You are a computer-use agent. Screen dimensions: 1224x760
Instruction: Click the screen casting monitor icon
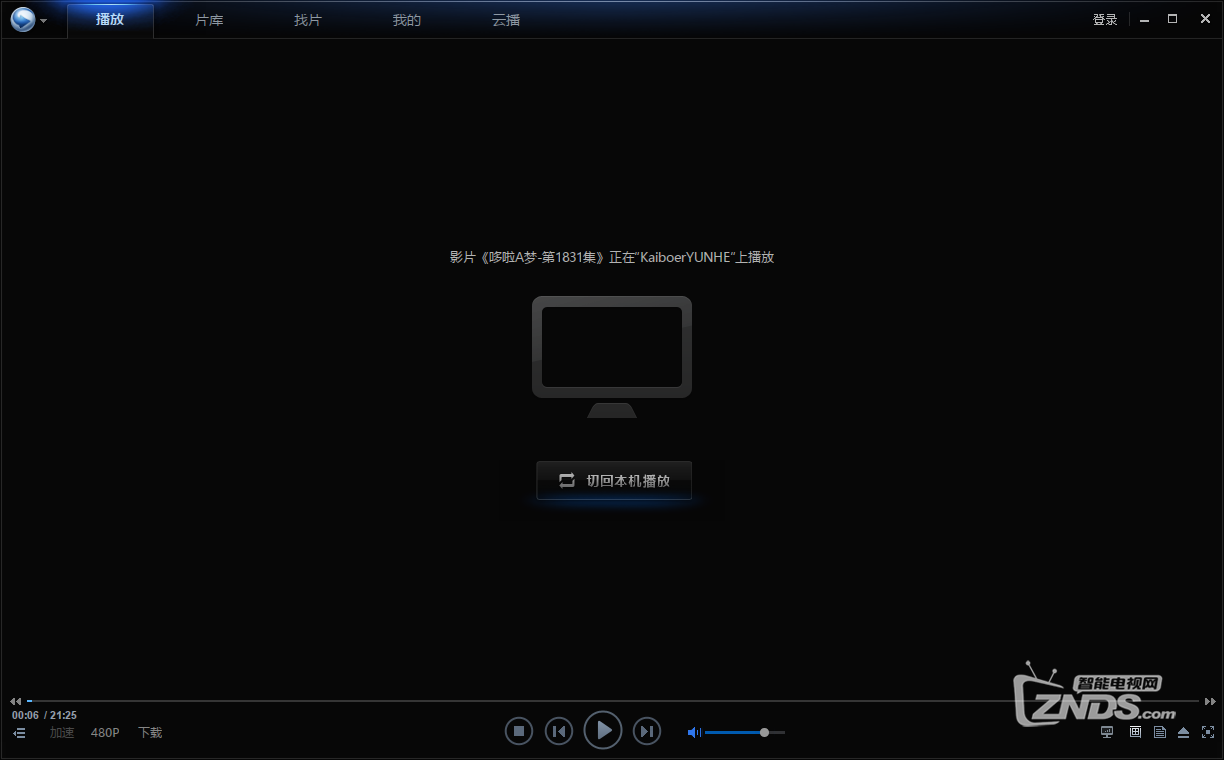coord(1107,732)
